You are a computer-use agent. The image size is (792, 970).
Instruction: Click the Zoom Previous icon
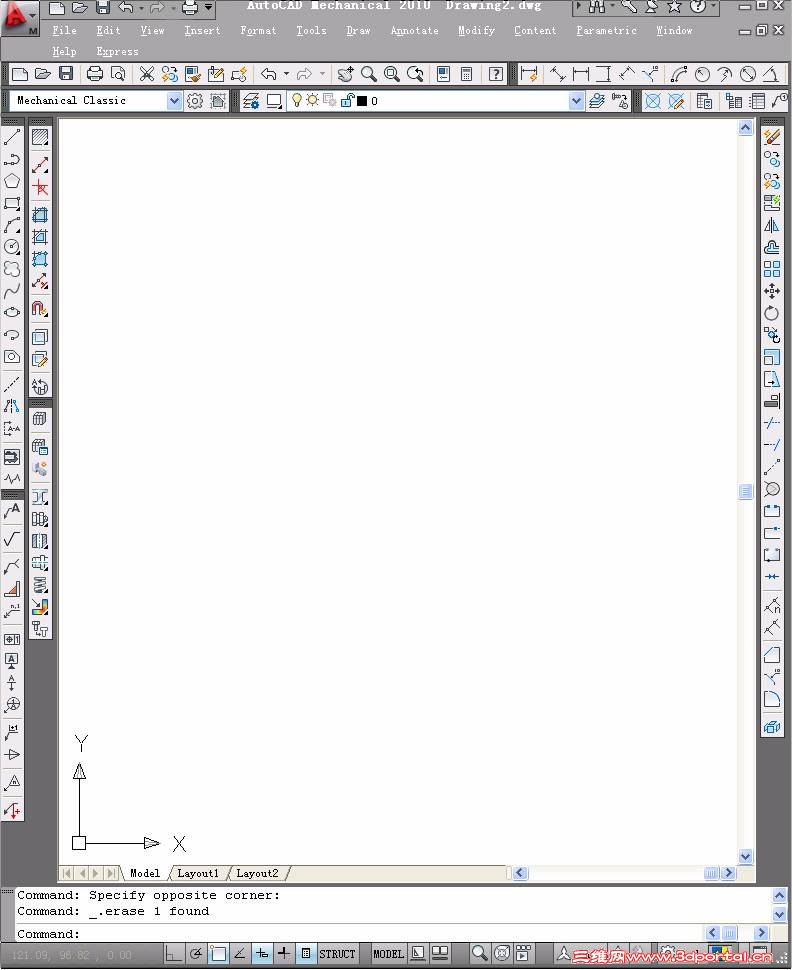(415, 74)
